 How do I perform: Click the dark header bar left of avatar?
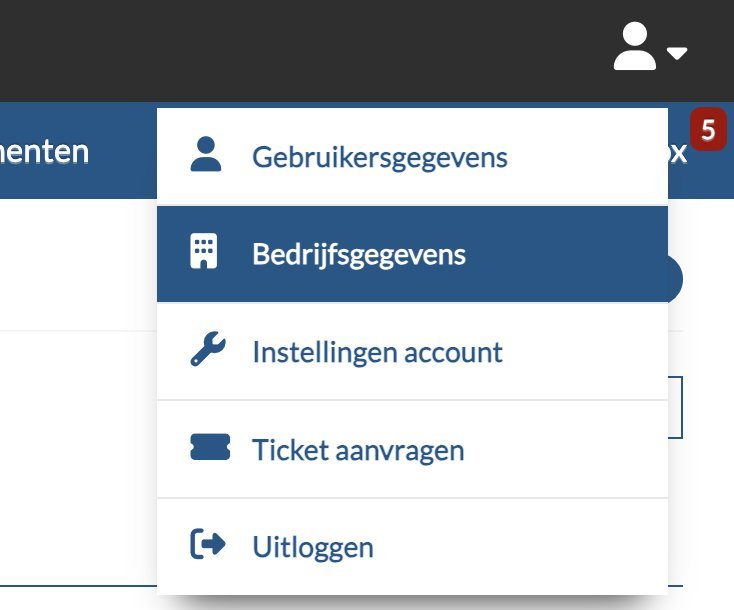pos(304,51)
